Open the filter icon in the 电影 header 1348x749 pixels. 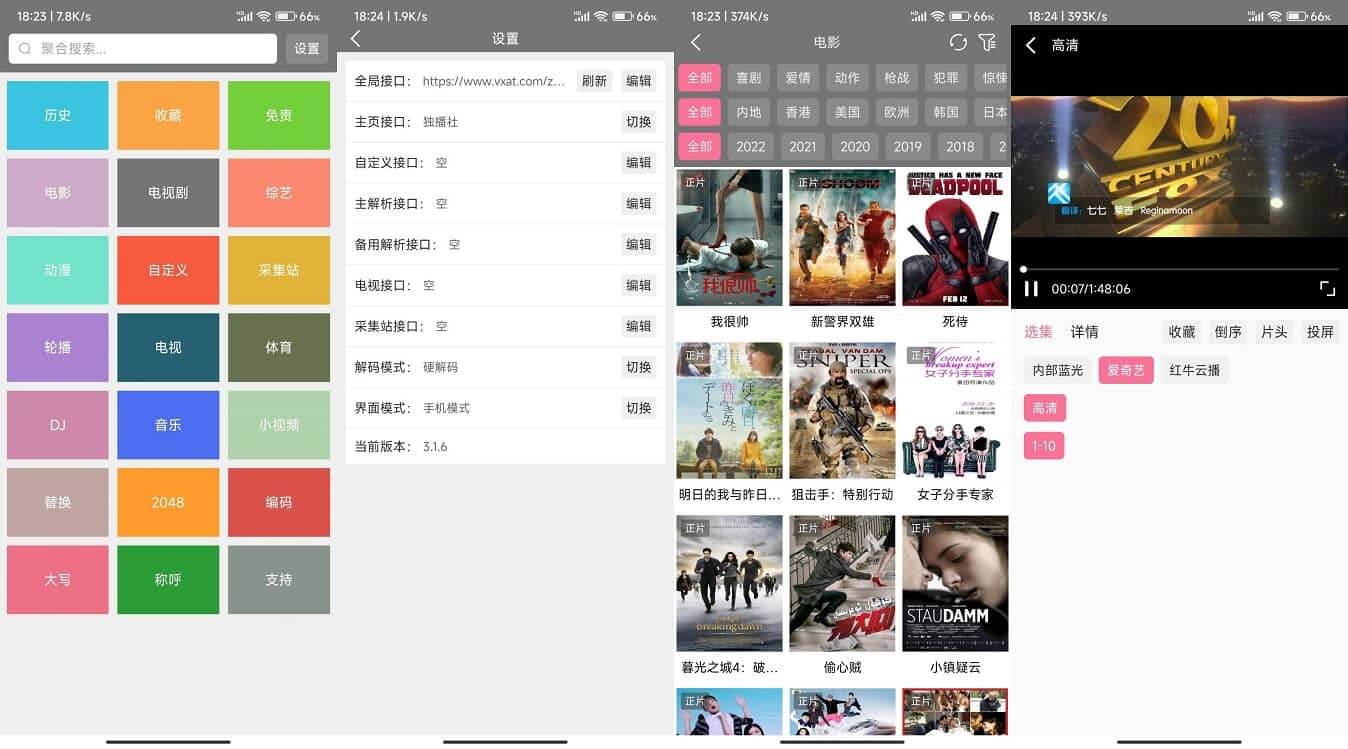point(988,42)
